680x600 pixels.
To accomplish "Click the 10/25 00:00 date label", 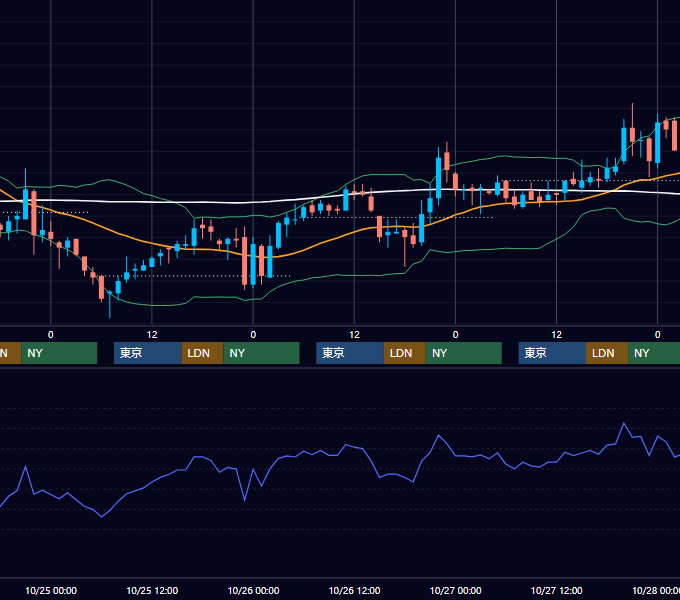I will [51, 590].
